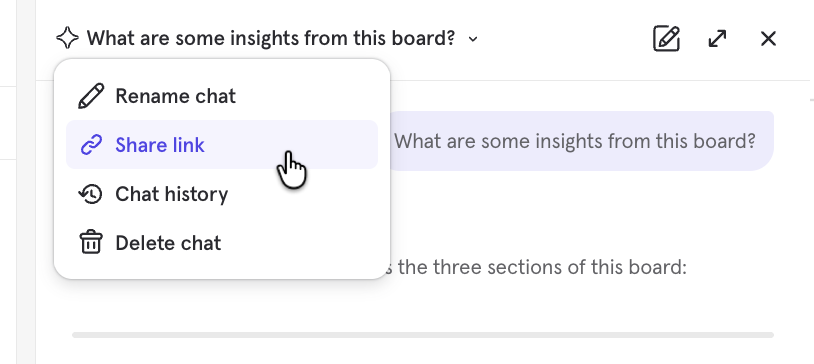Click the trash can icon for Delete chat
This screenshot has height=364, width=814.
click(91, 242)
